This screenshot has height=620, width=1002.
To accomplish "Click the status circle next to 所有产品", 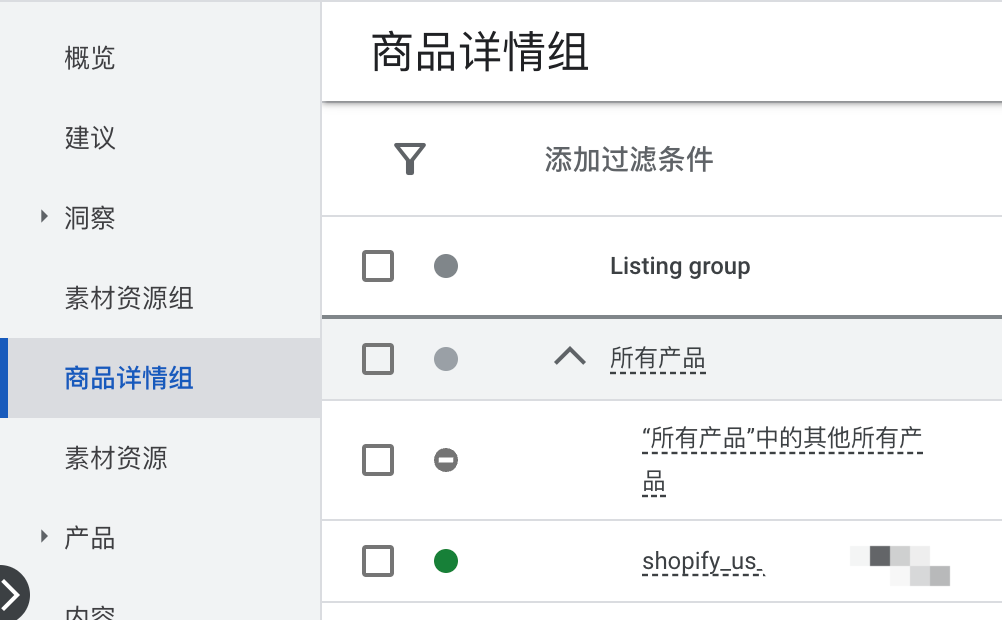I will click(446, 360).
